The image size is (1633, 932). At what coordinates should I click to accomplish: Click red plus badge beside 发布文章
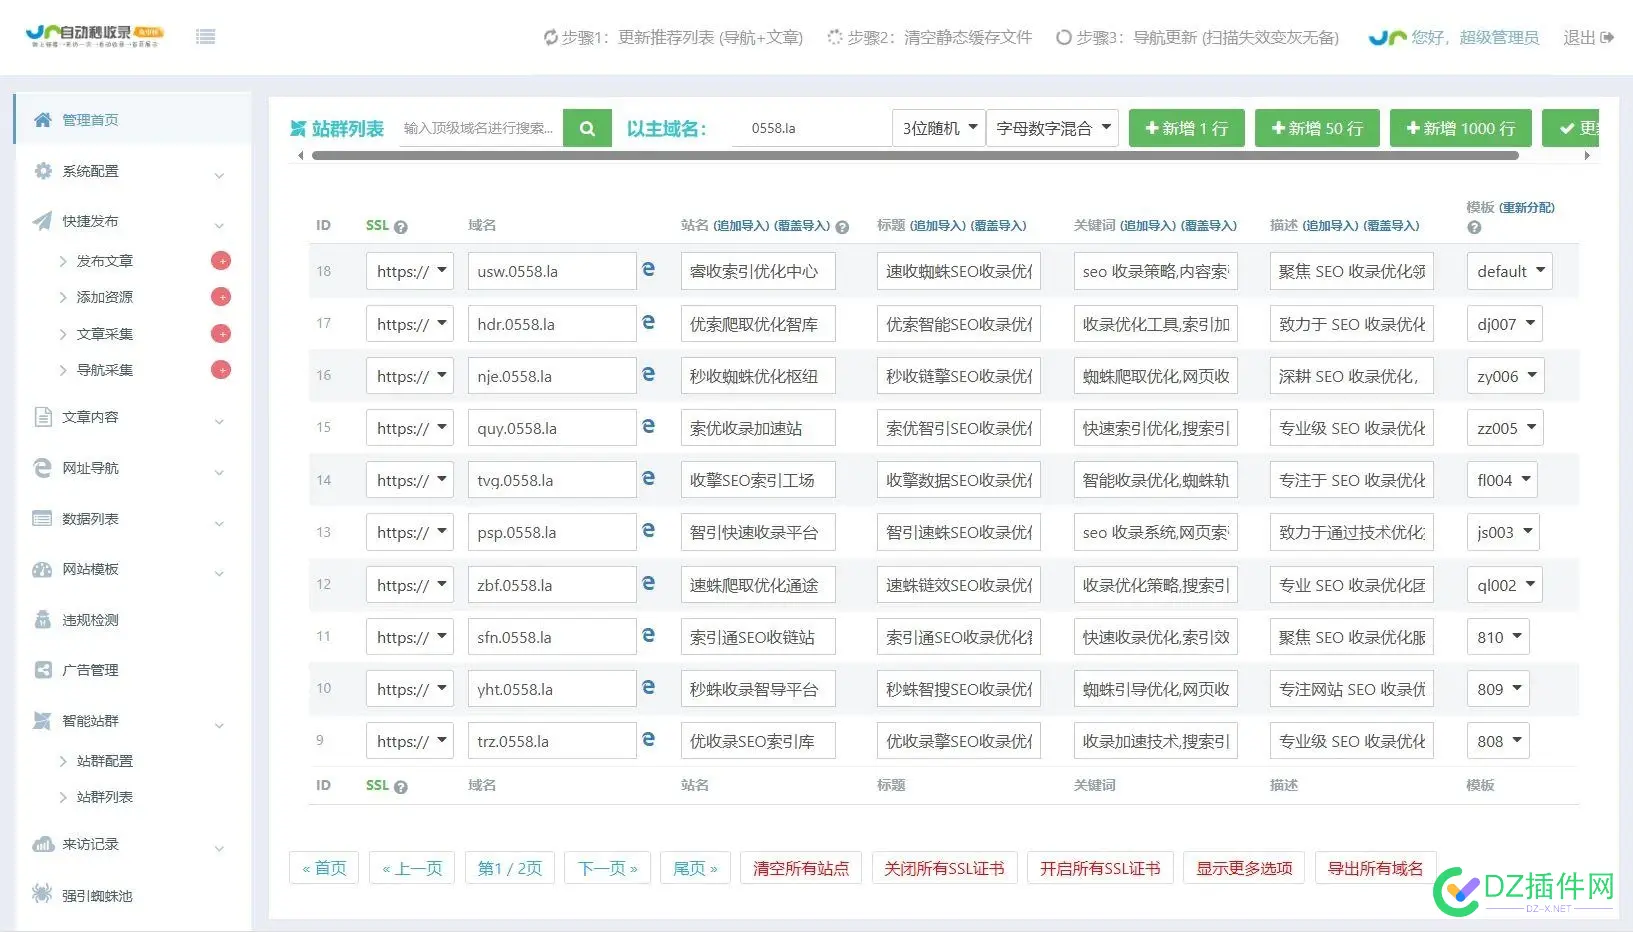tap(221, 261)
